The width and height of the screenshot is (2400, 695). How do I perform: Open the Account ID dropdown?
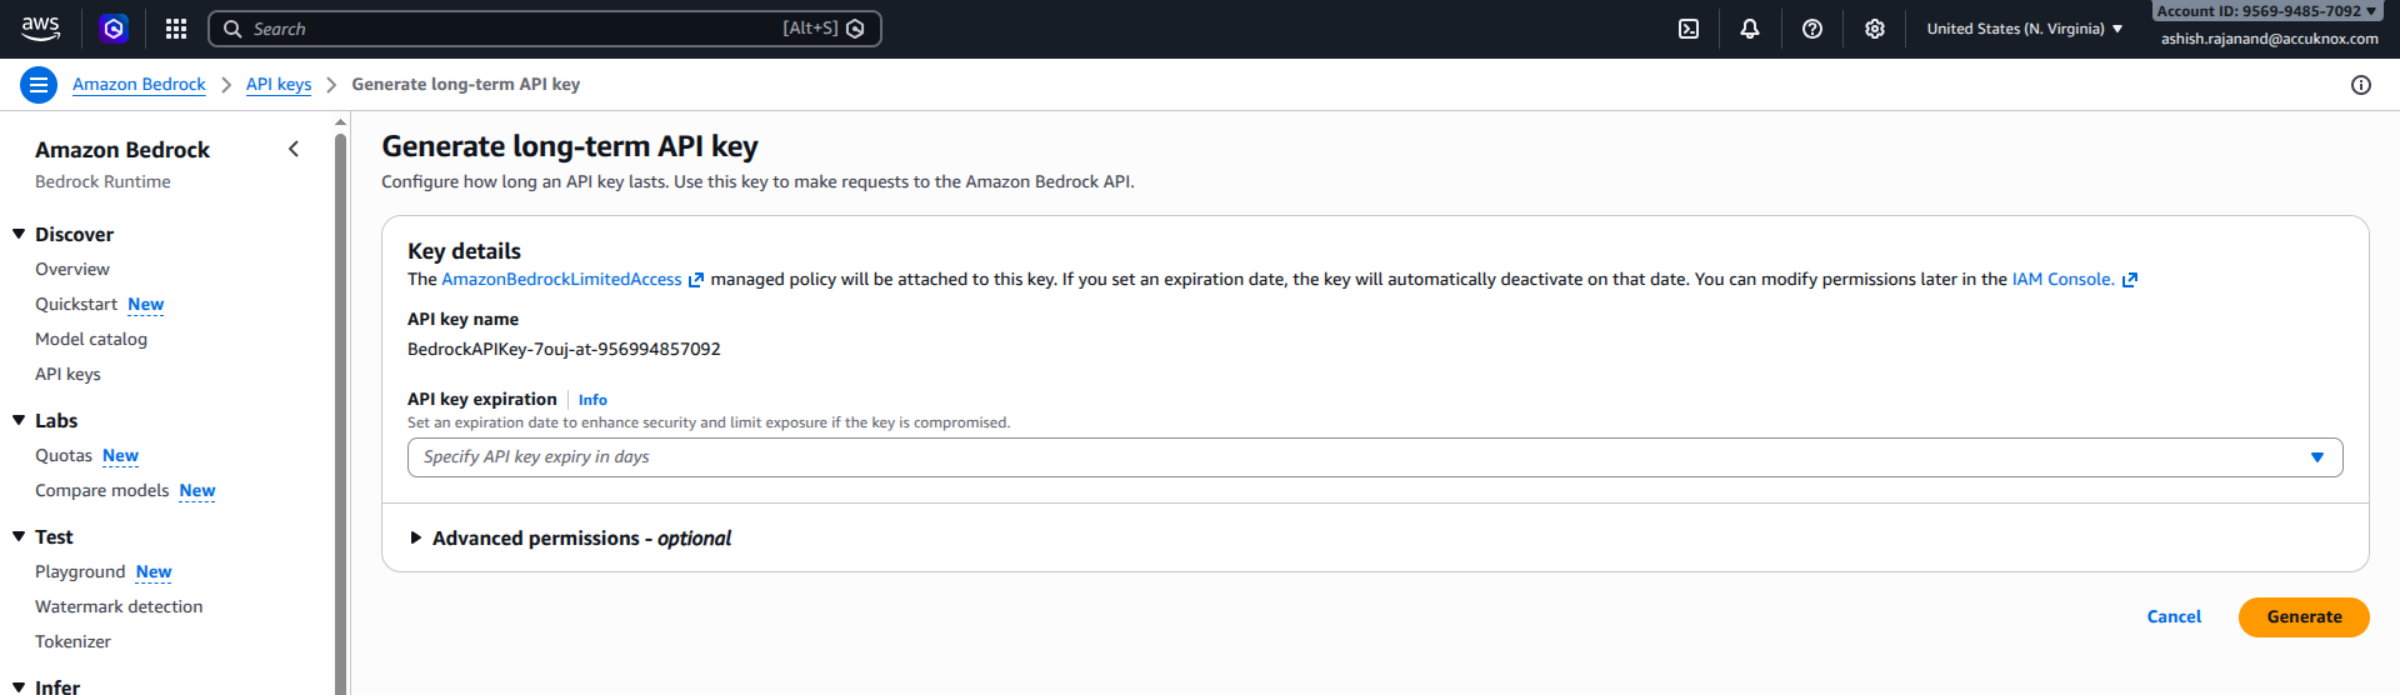[2265, 11]
